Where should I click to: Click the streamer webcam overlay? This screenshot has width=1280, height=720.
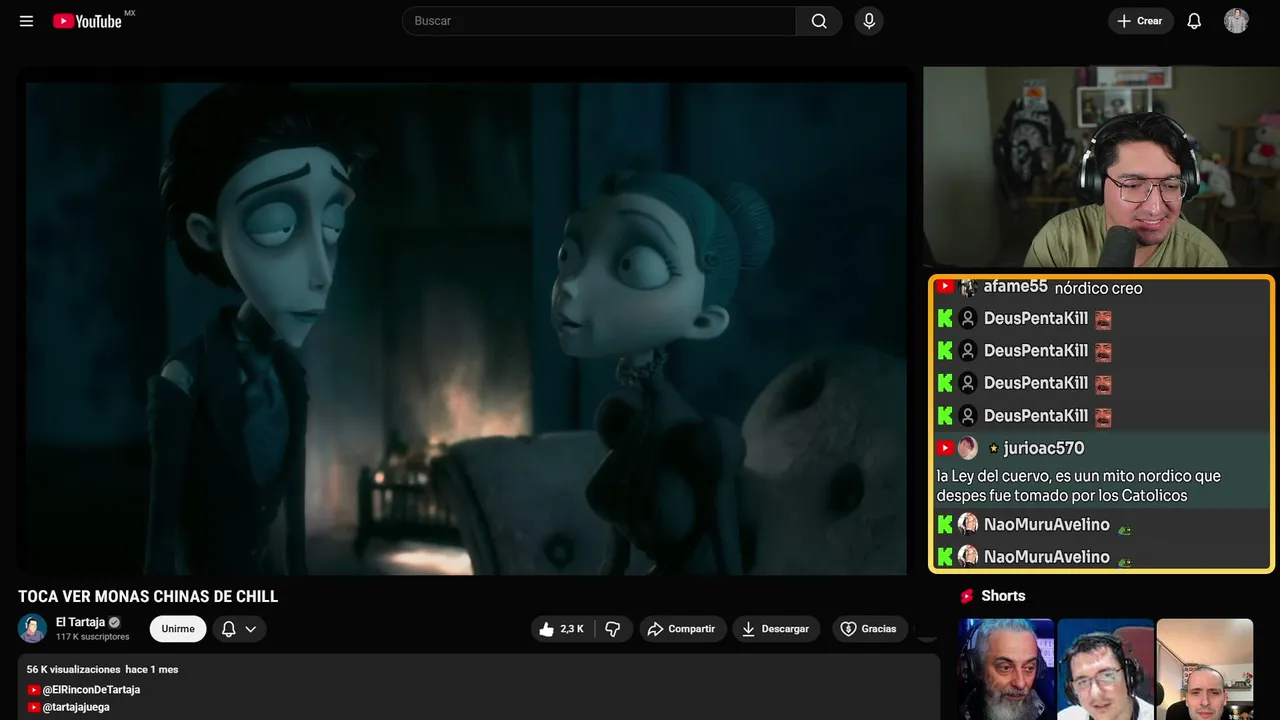(x=1101, y=167)
